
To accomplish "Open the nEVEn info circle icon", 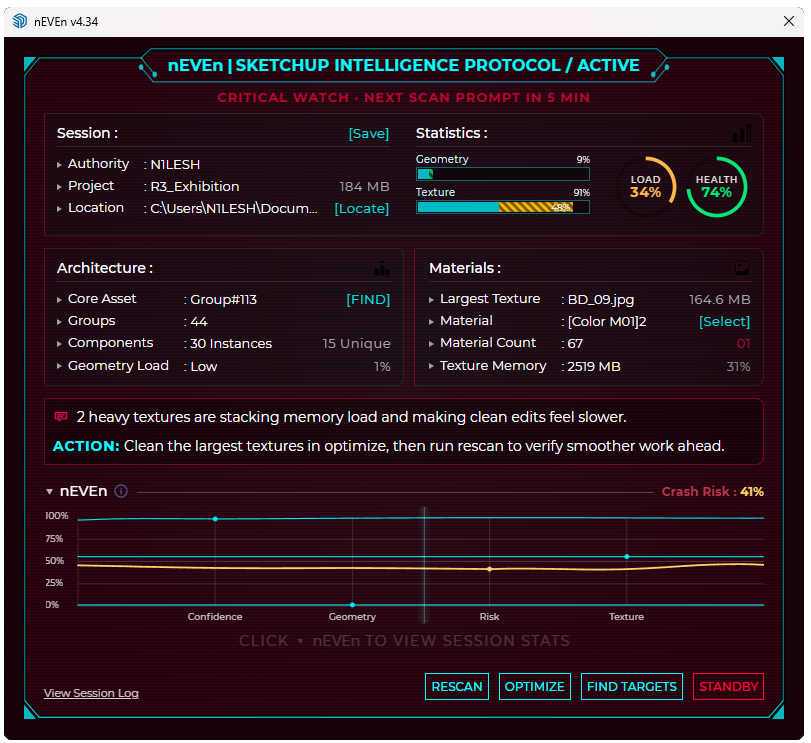I will click(x=121, y=491).
